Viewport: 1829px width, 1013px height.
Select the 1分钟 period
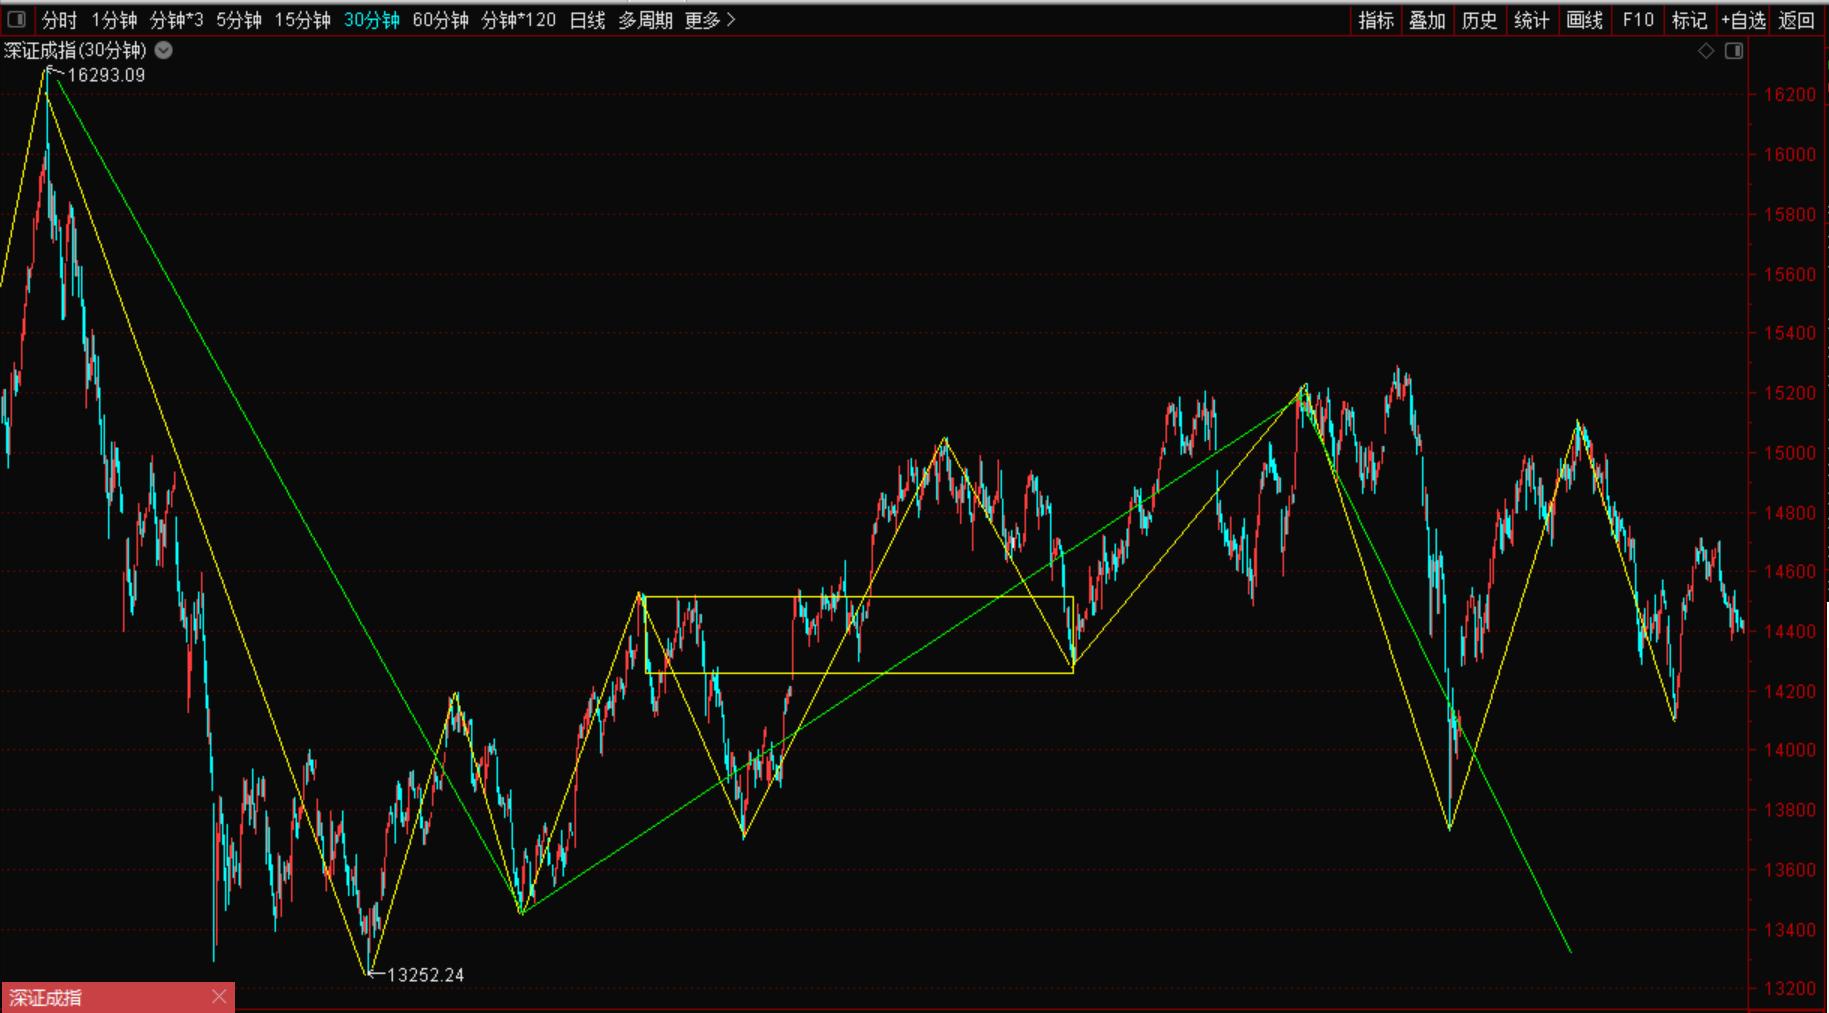(x=114, y=20)
